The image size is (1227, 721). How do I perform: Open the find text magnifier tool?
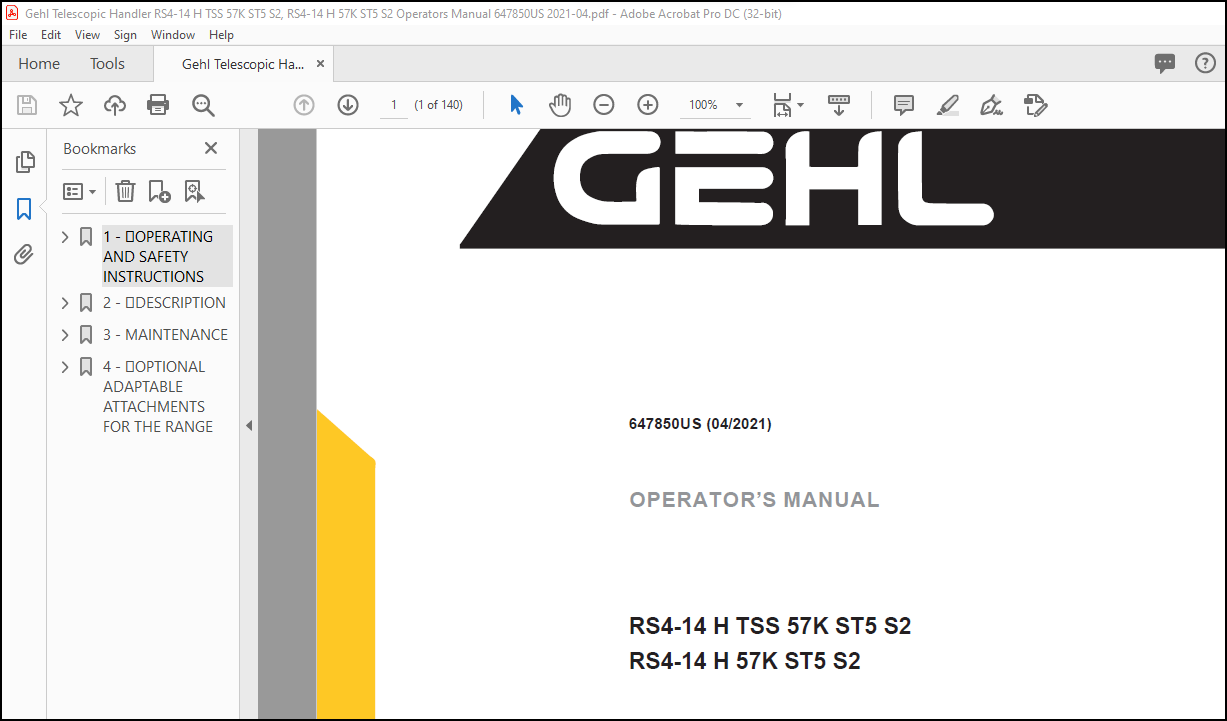[x=203, y=105]
